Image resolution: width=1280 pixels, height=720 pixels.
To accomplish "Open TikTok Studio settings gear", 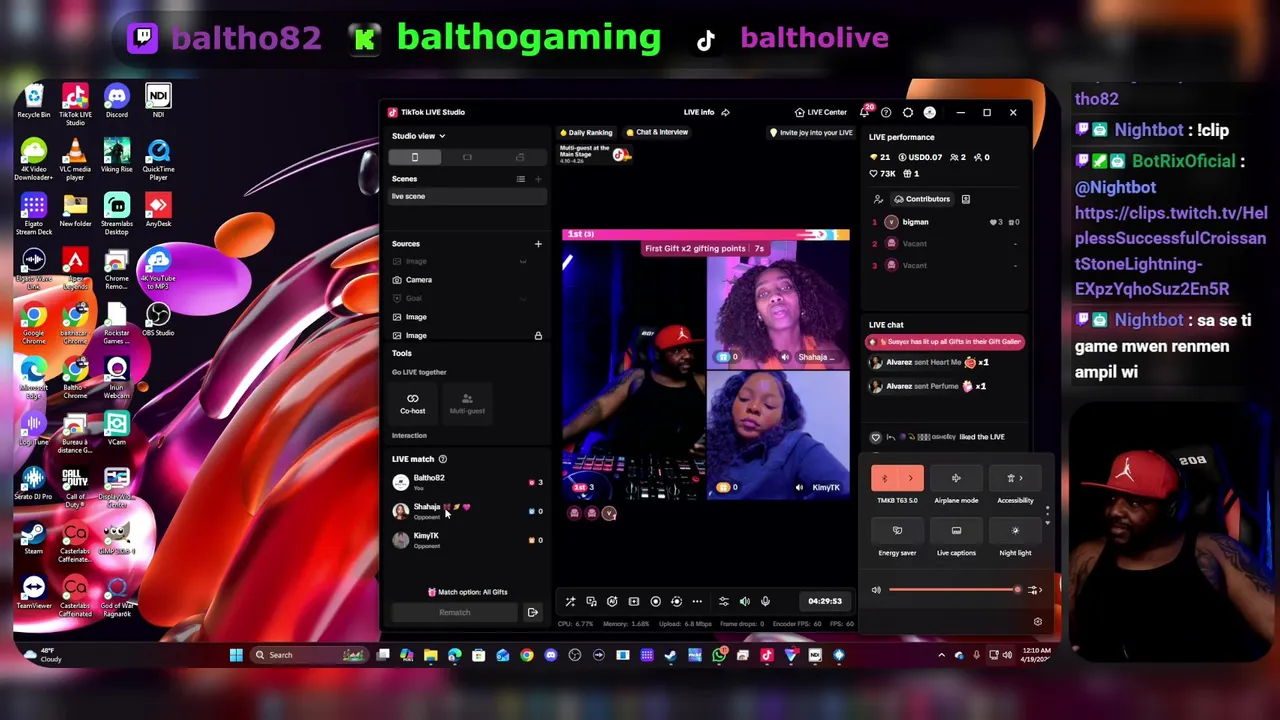I will [908, 112].
